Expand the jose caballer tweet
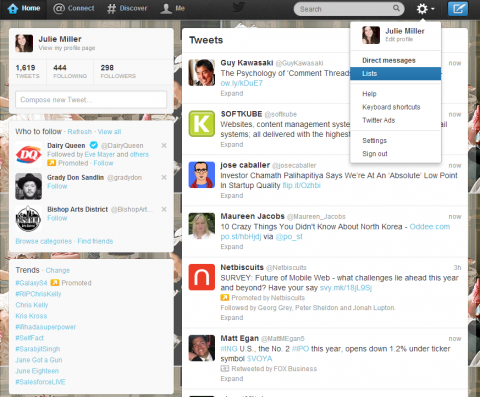 (232, 196)
